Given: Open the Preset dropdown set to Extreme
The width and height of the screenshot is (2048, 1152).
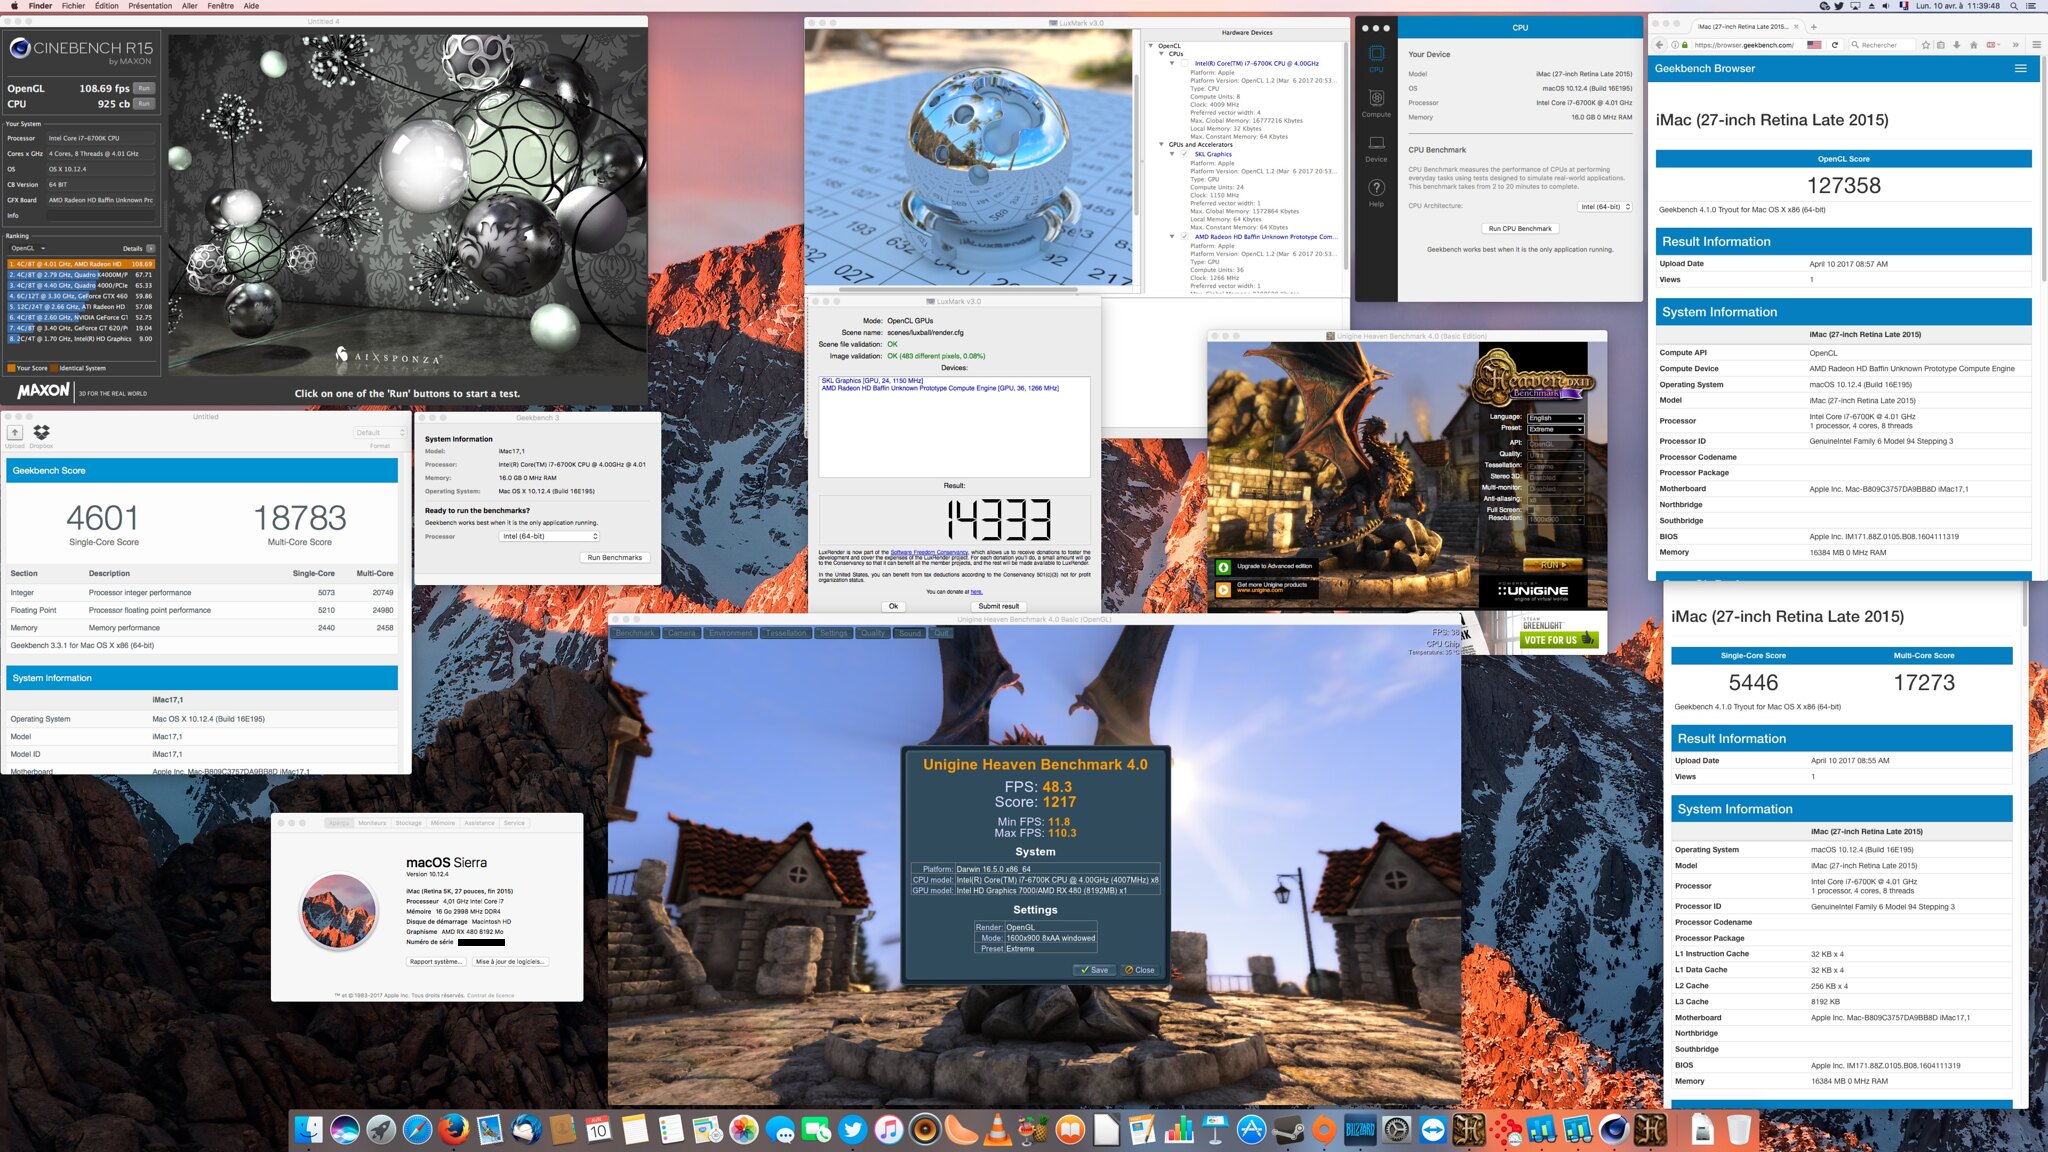Looking at the screenshot, I should (1556, 429).
